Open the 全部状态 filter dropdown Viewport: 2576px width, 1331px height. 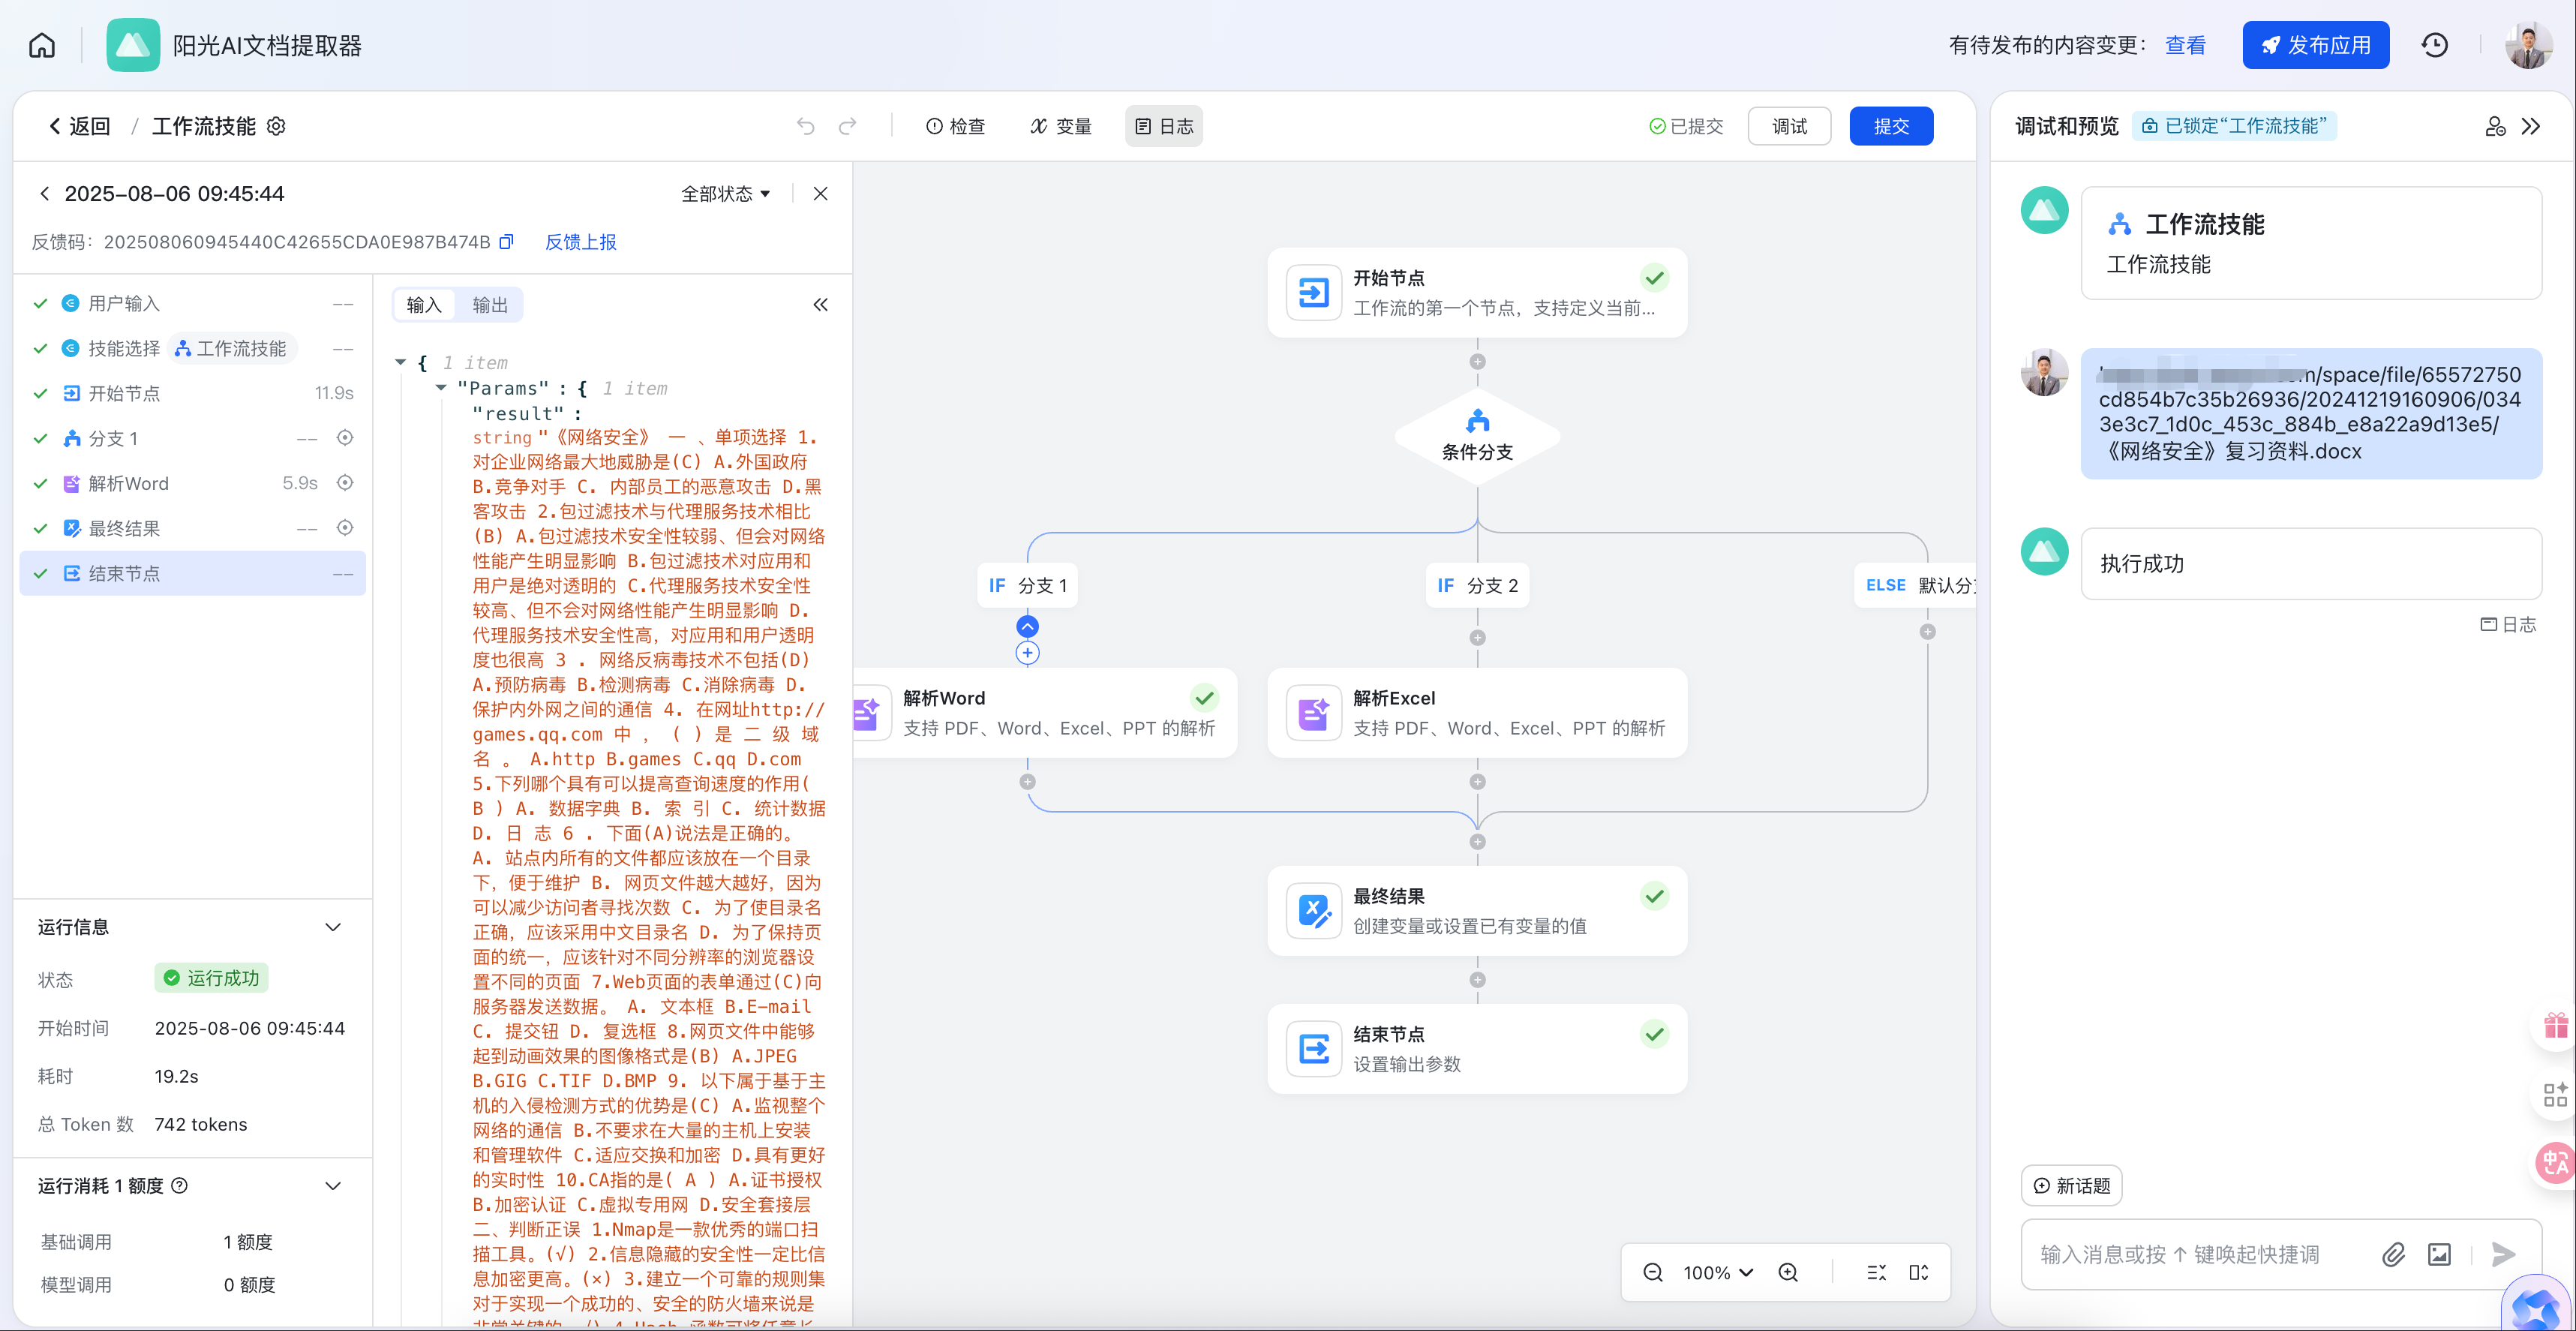click(x=726, y=193)
